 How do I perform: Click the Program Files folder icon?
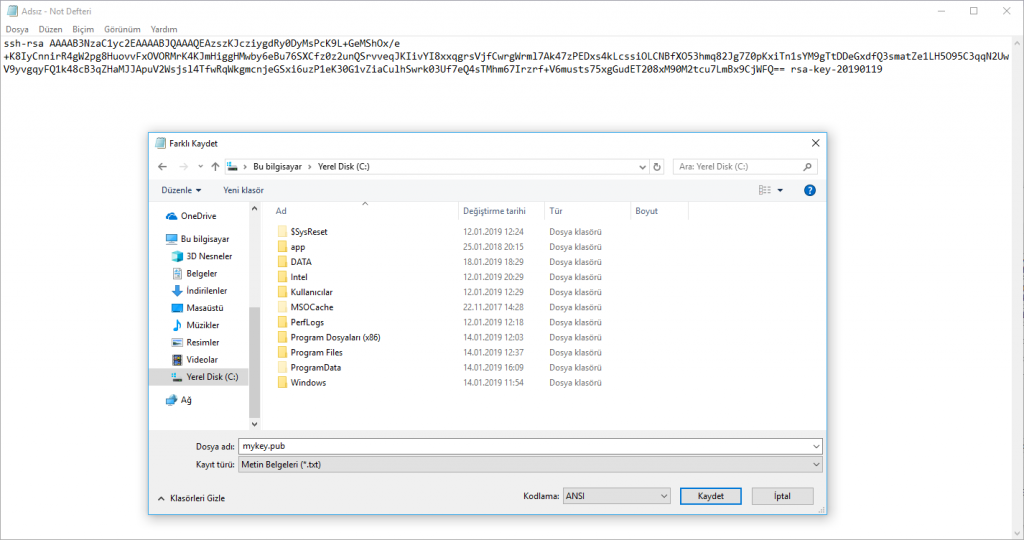point(282,353)
